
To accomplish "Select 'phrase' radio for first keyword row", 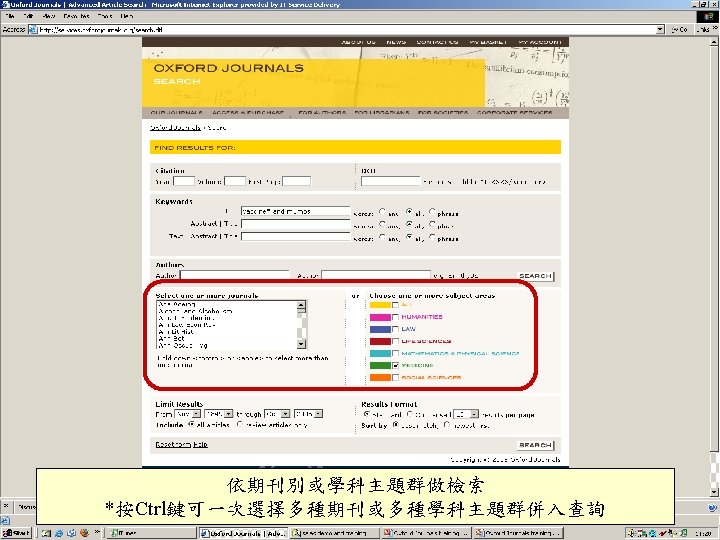I will [432, 212].
